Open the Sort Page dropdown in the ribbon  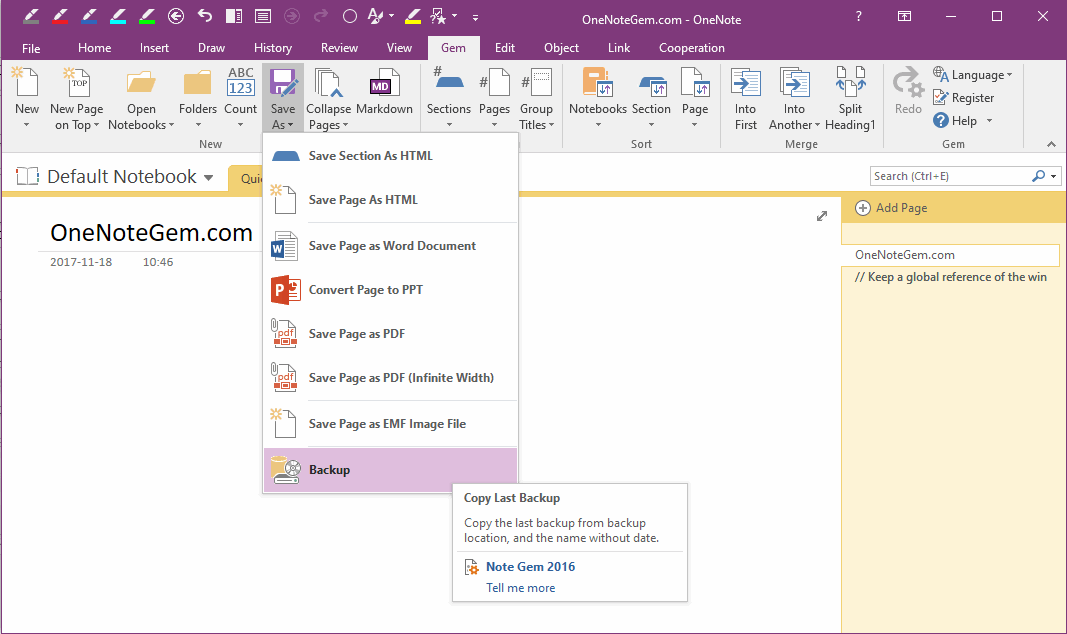tap(695, 97)
